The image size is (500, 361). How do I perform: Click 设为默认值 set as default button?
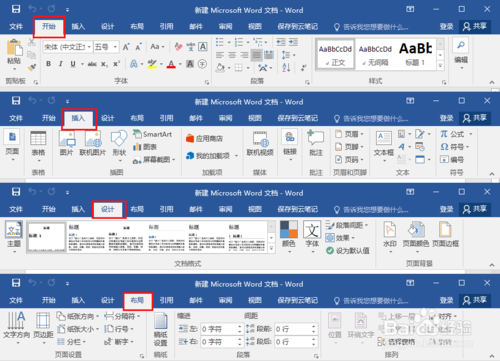click(348, 251)
